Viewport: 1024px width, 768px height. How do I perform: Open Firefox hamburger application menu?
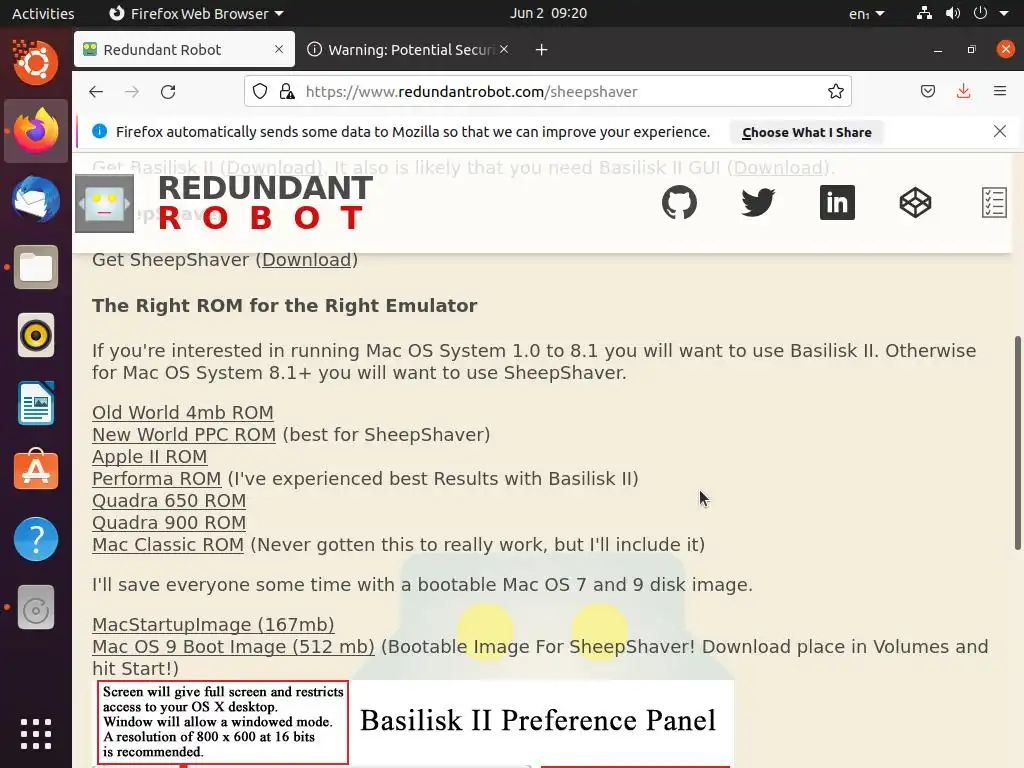click(x=1000, y=91)
